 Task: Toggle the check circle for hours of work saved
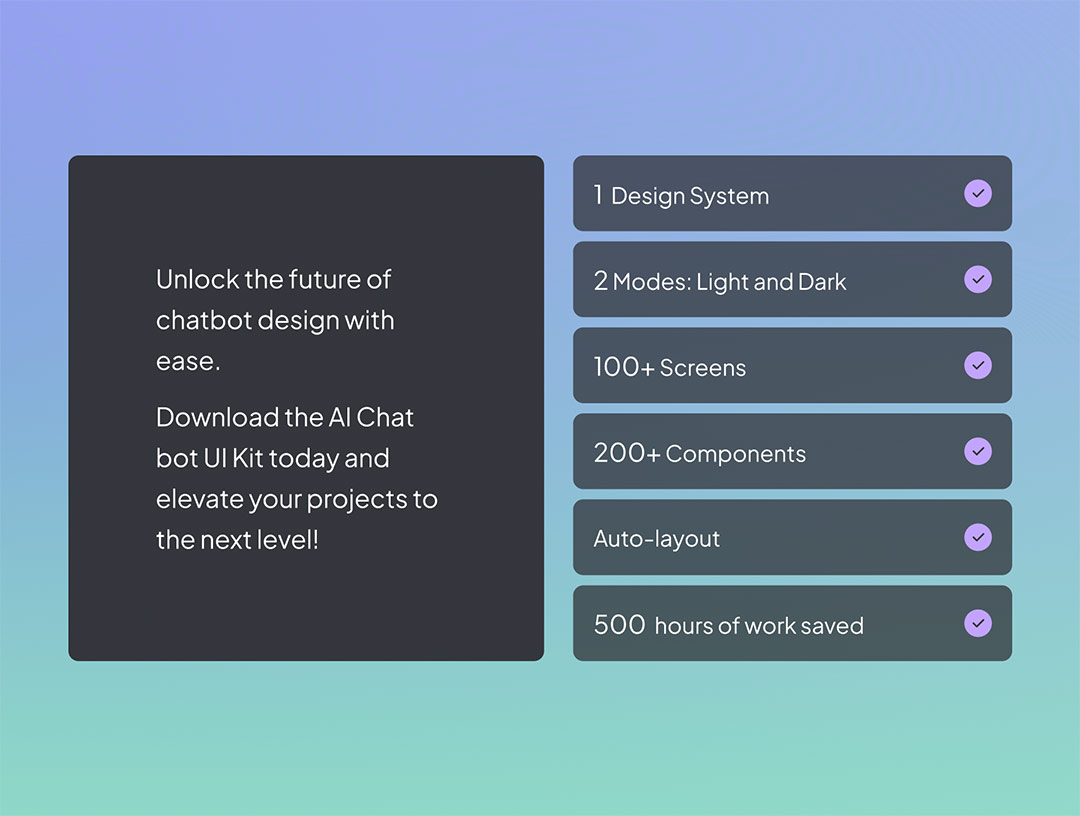[x=977, y=624]
